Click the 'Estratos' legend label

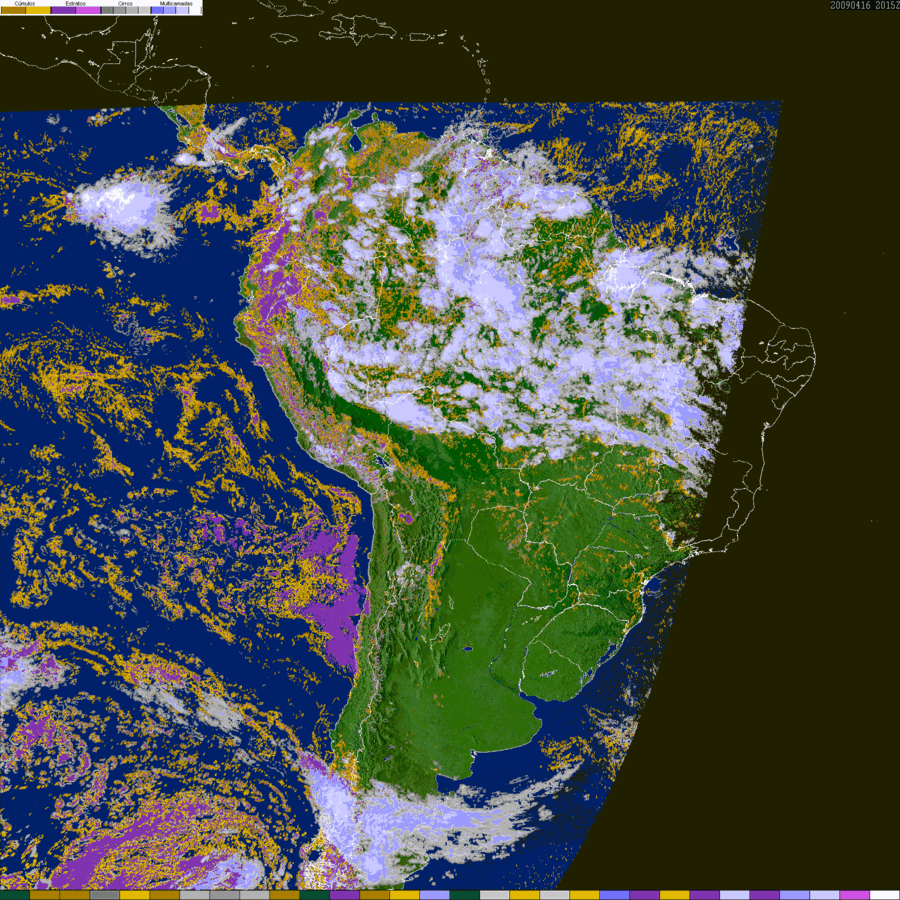point(76,3)
